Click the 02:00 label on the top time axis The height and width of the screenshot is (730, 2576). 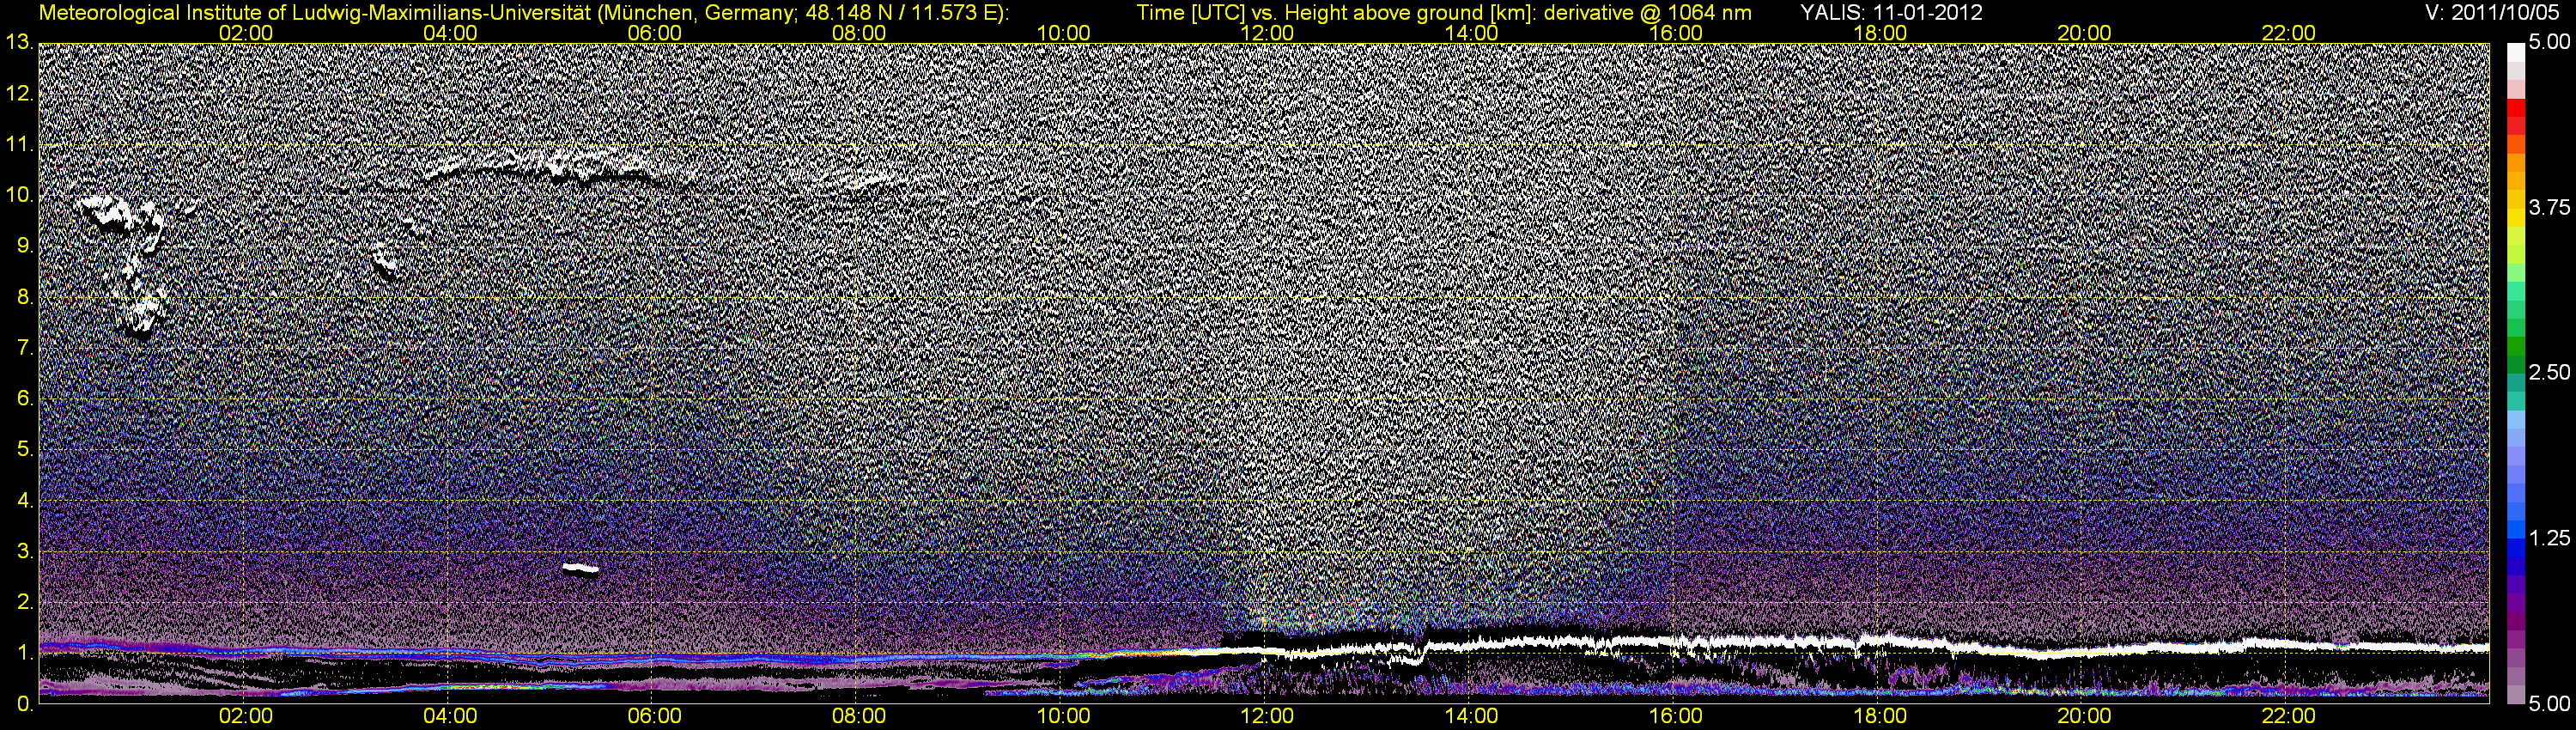coord(246,33)
